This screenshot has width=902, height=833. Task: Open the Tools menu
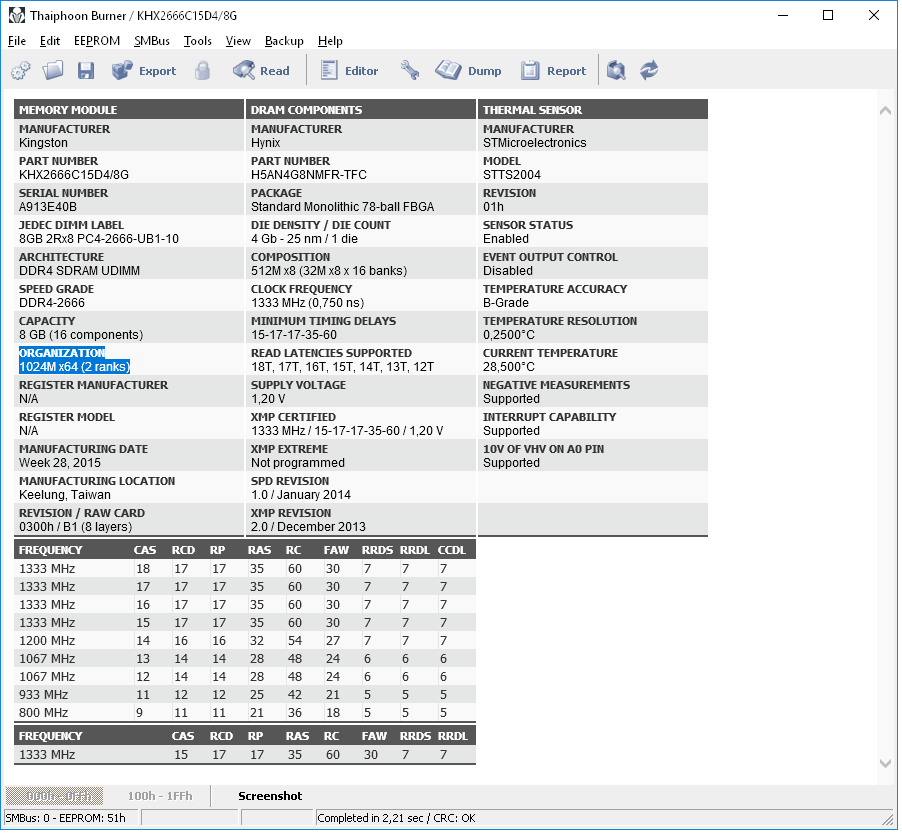[x=197, y=41]
